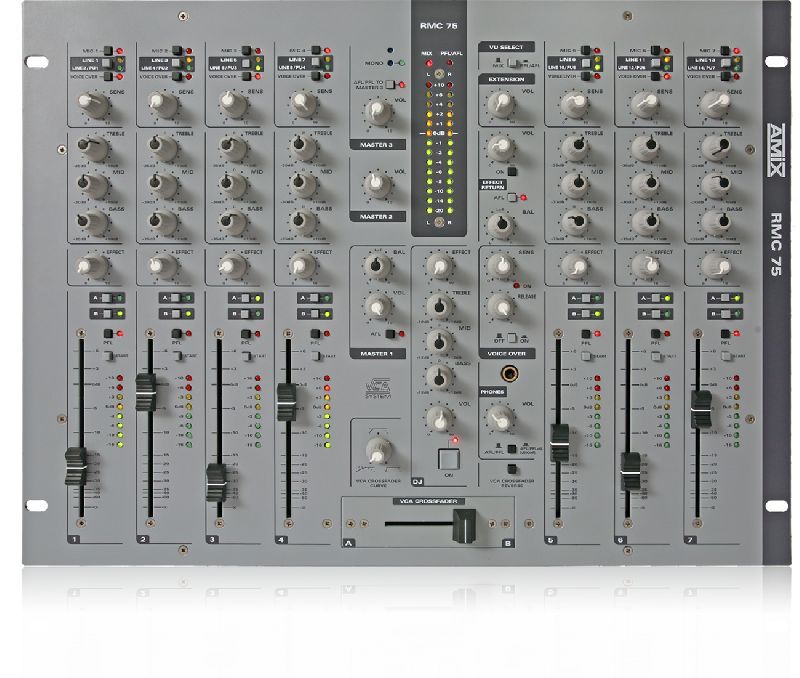Click the channel 1 fader cap
The width and height of the screenshot is (800, 678).
point(77,466)
